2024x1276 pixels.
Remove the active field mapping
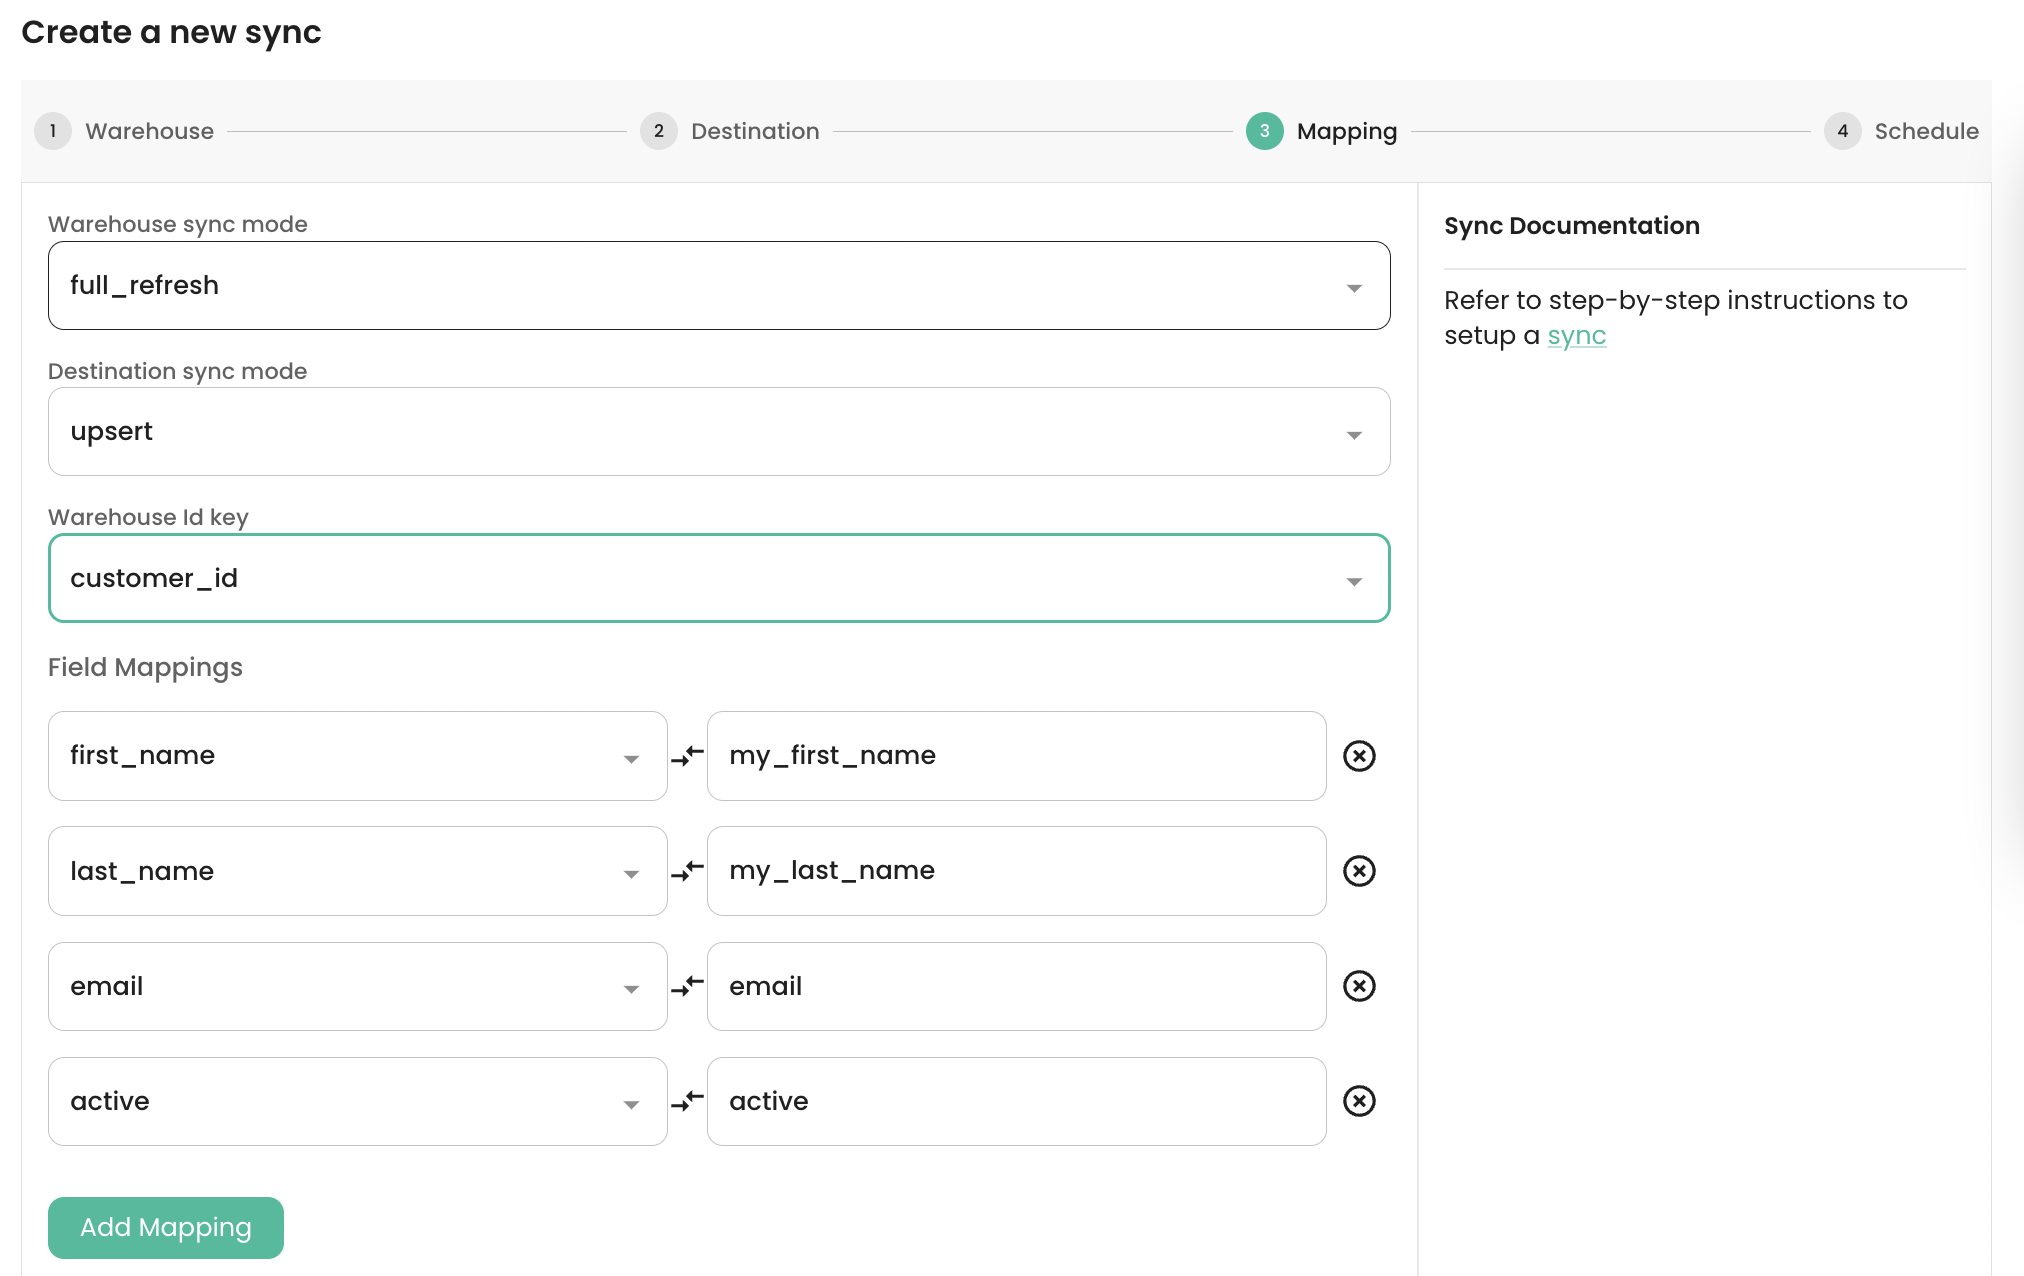click(x=1359, y=1102)
